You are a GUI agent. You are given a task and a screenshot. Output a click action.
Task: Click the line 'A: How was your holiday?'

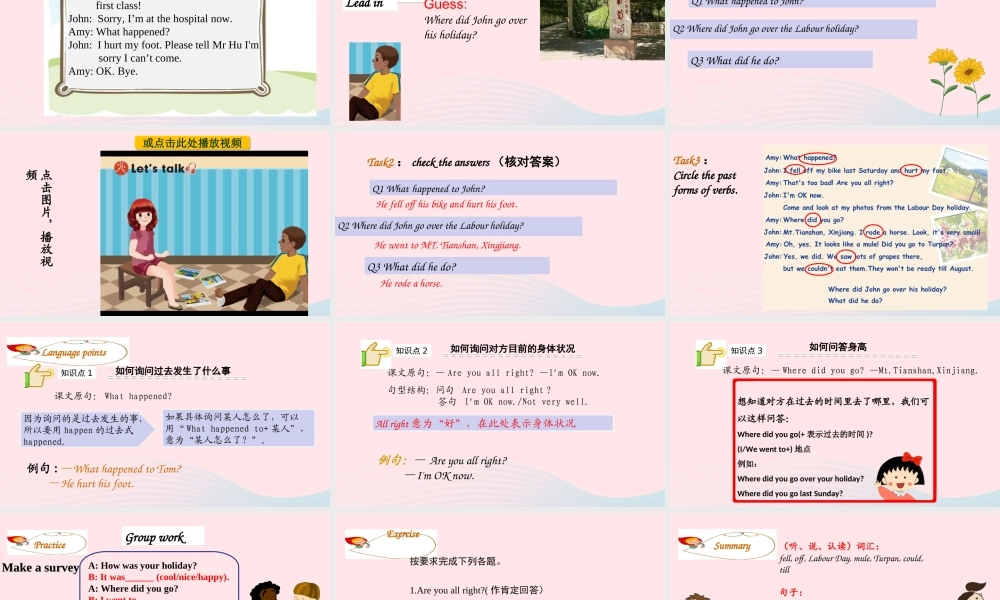[x=142, y=566]
